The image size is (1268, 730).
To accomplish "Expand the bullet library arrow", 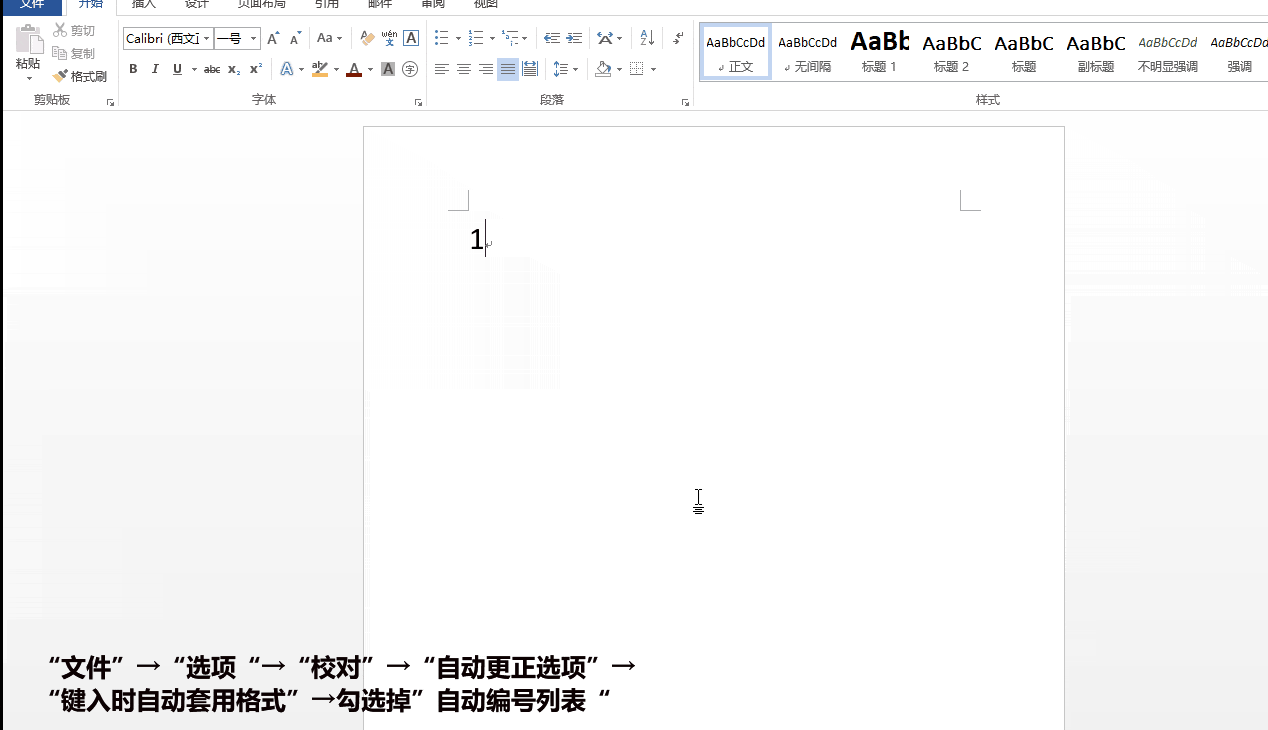I will point(458,39).
